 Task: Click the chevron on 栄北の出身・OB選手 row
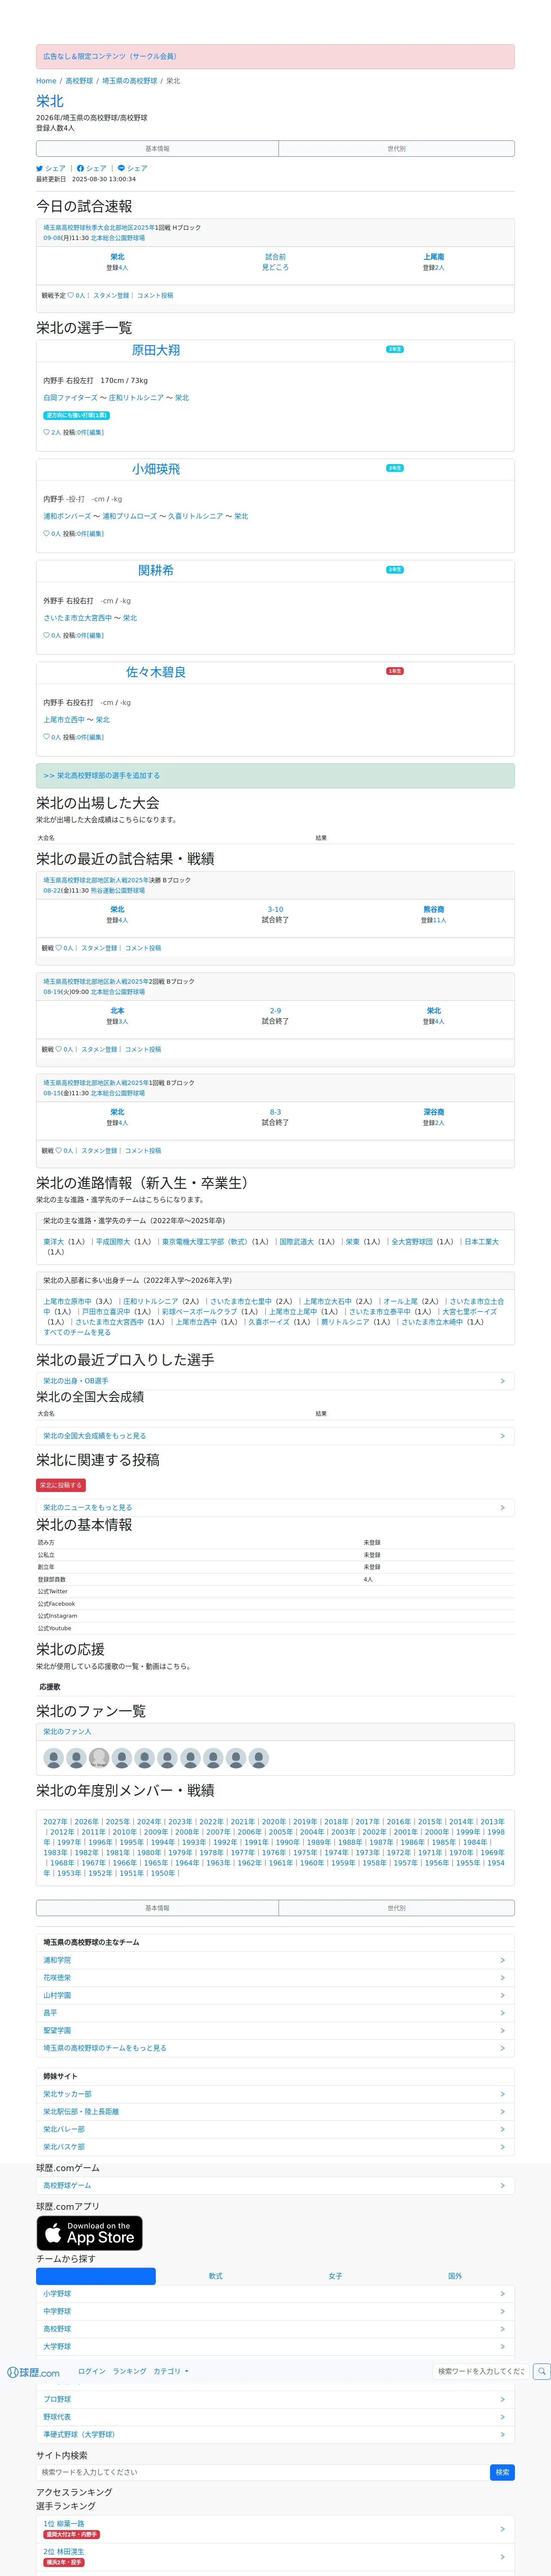click(502, 1381)
